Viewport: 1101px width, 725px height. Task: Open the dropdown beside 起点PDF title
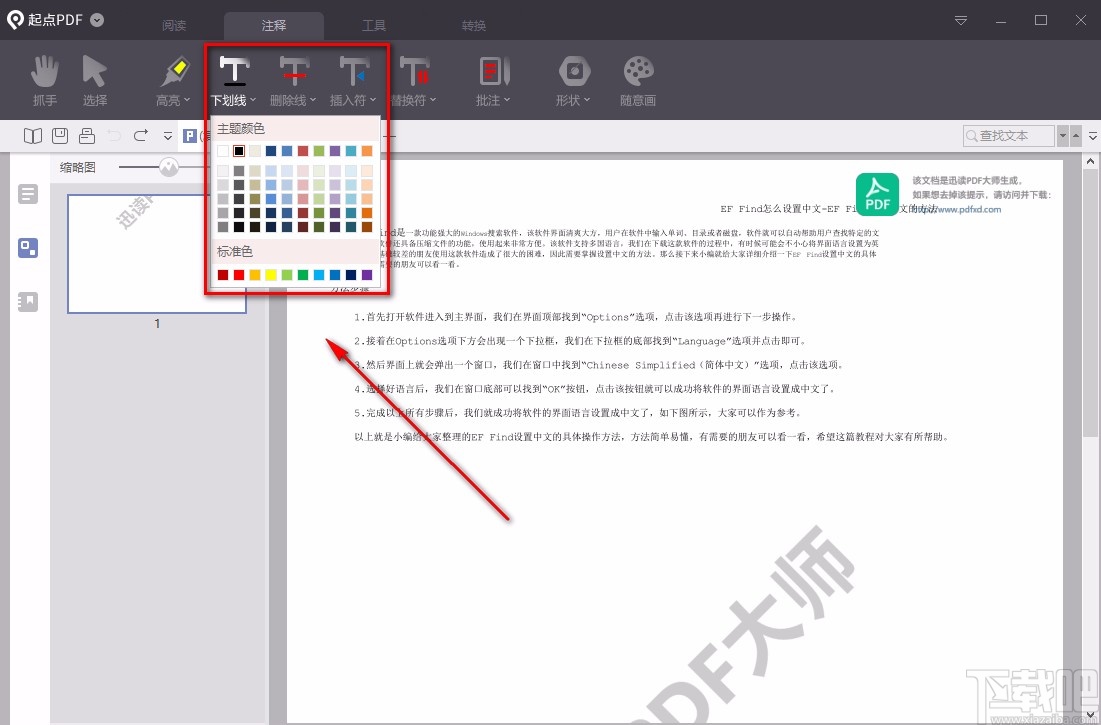tap(98, 20)
